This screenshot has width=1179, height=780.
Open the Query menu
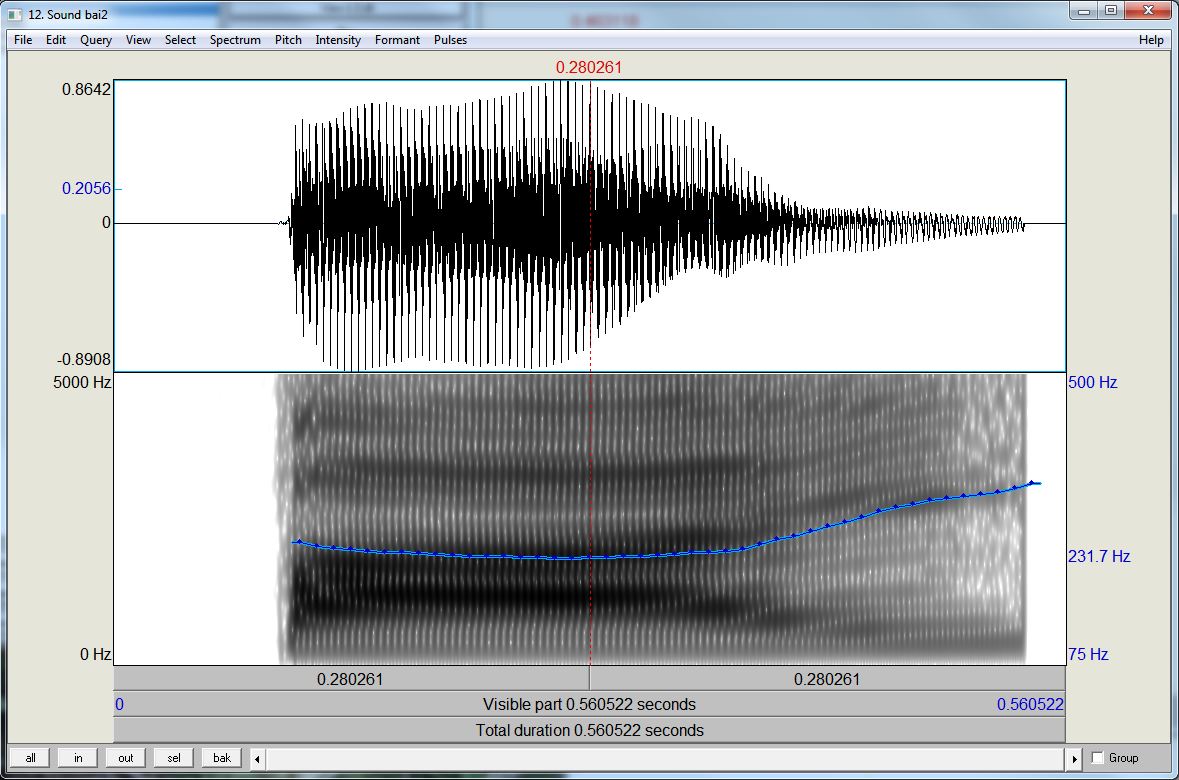click(96, 40)
